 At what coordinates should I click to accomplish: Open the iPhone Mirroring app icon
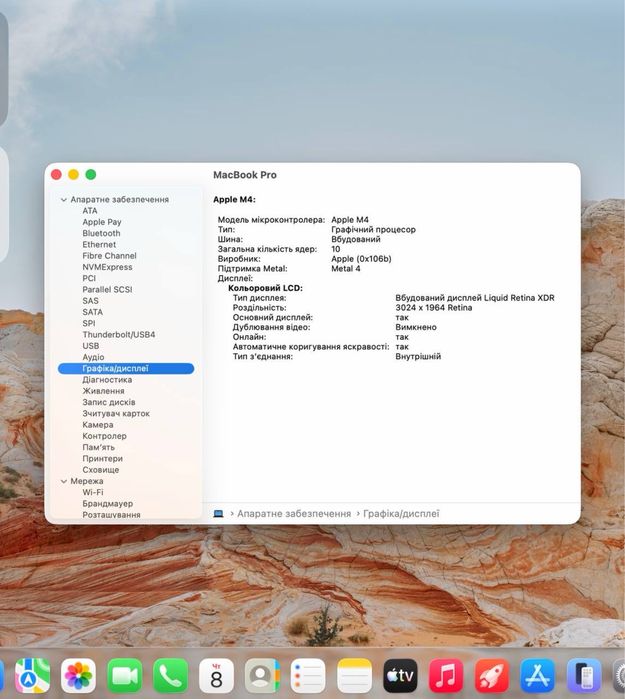tap(584, 675)
